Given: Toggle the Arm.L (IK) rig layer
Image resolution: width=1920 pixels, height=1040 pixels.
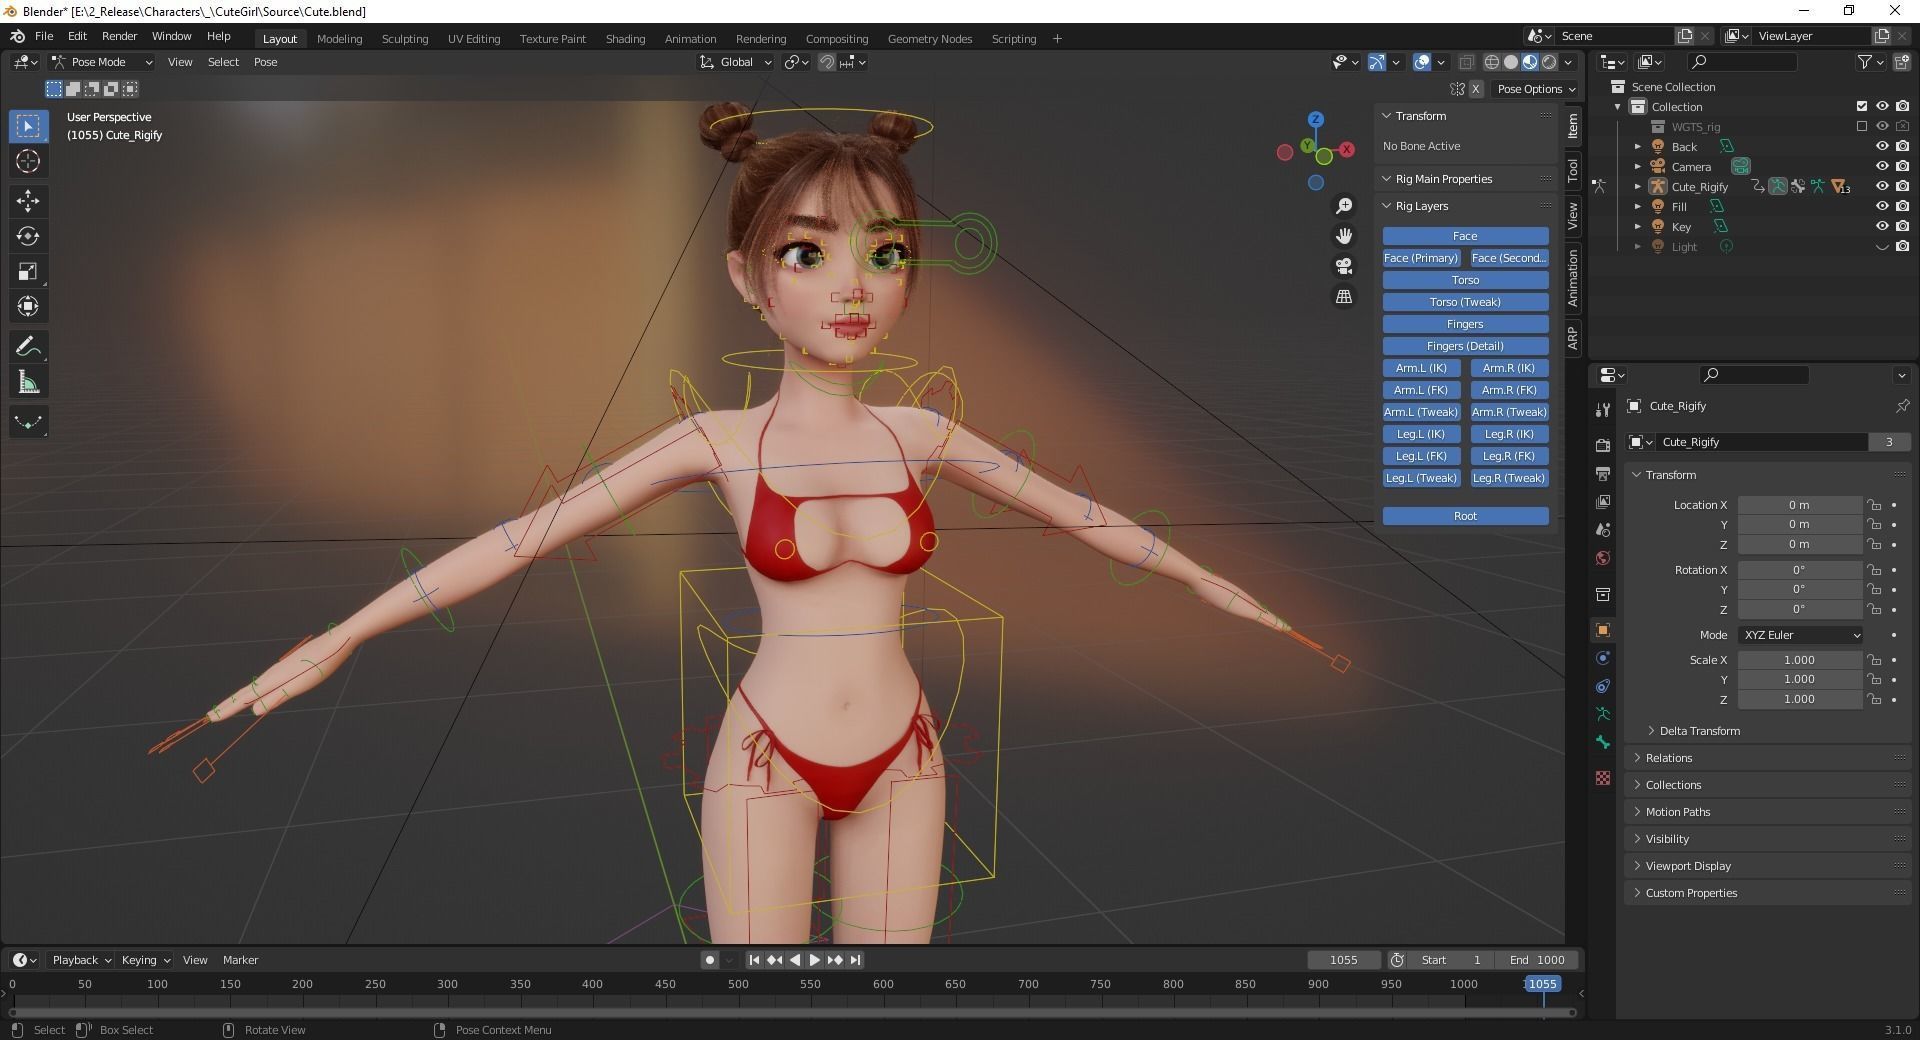Looking at the screenshot, I should [x=1421, y=368].
